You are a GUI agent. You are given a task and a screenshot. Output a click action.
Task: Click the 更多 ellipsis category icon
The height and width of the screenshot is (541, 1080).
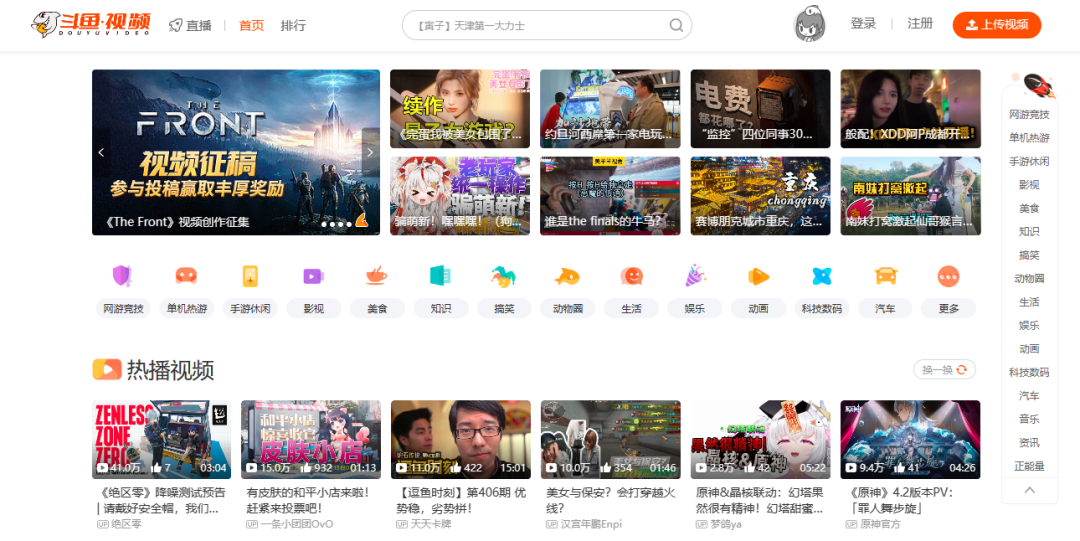[x=948, y=276]
